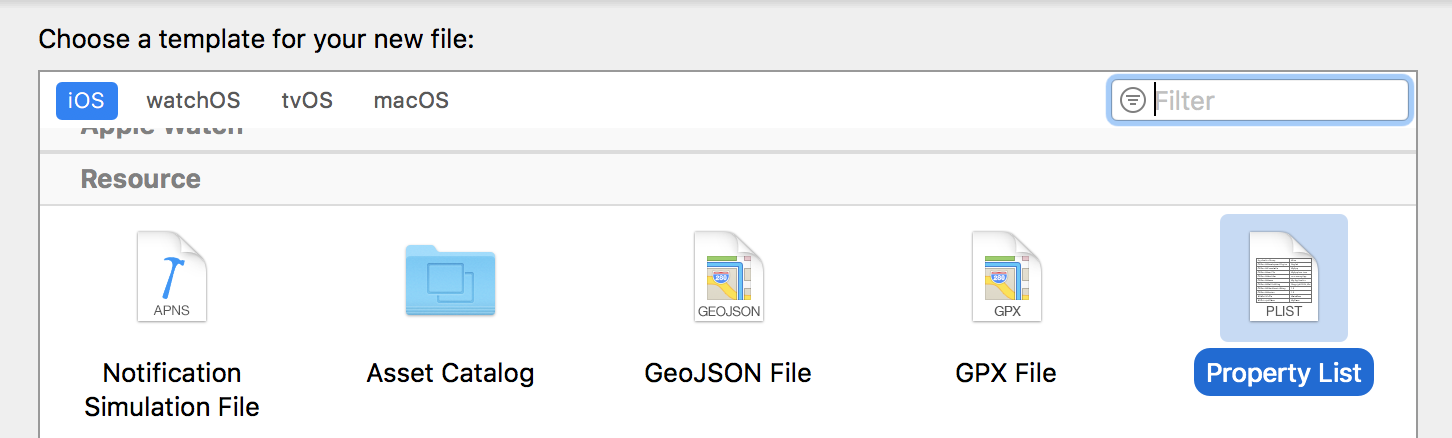Image resolution: width=1452 pixels, height=438 pixels.
Task: Click the partially hidden Apple Watch header
Action: coord(161,131)
